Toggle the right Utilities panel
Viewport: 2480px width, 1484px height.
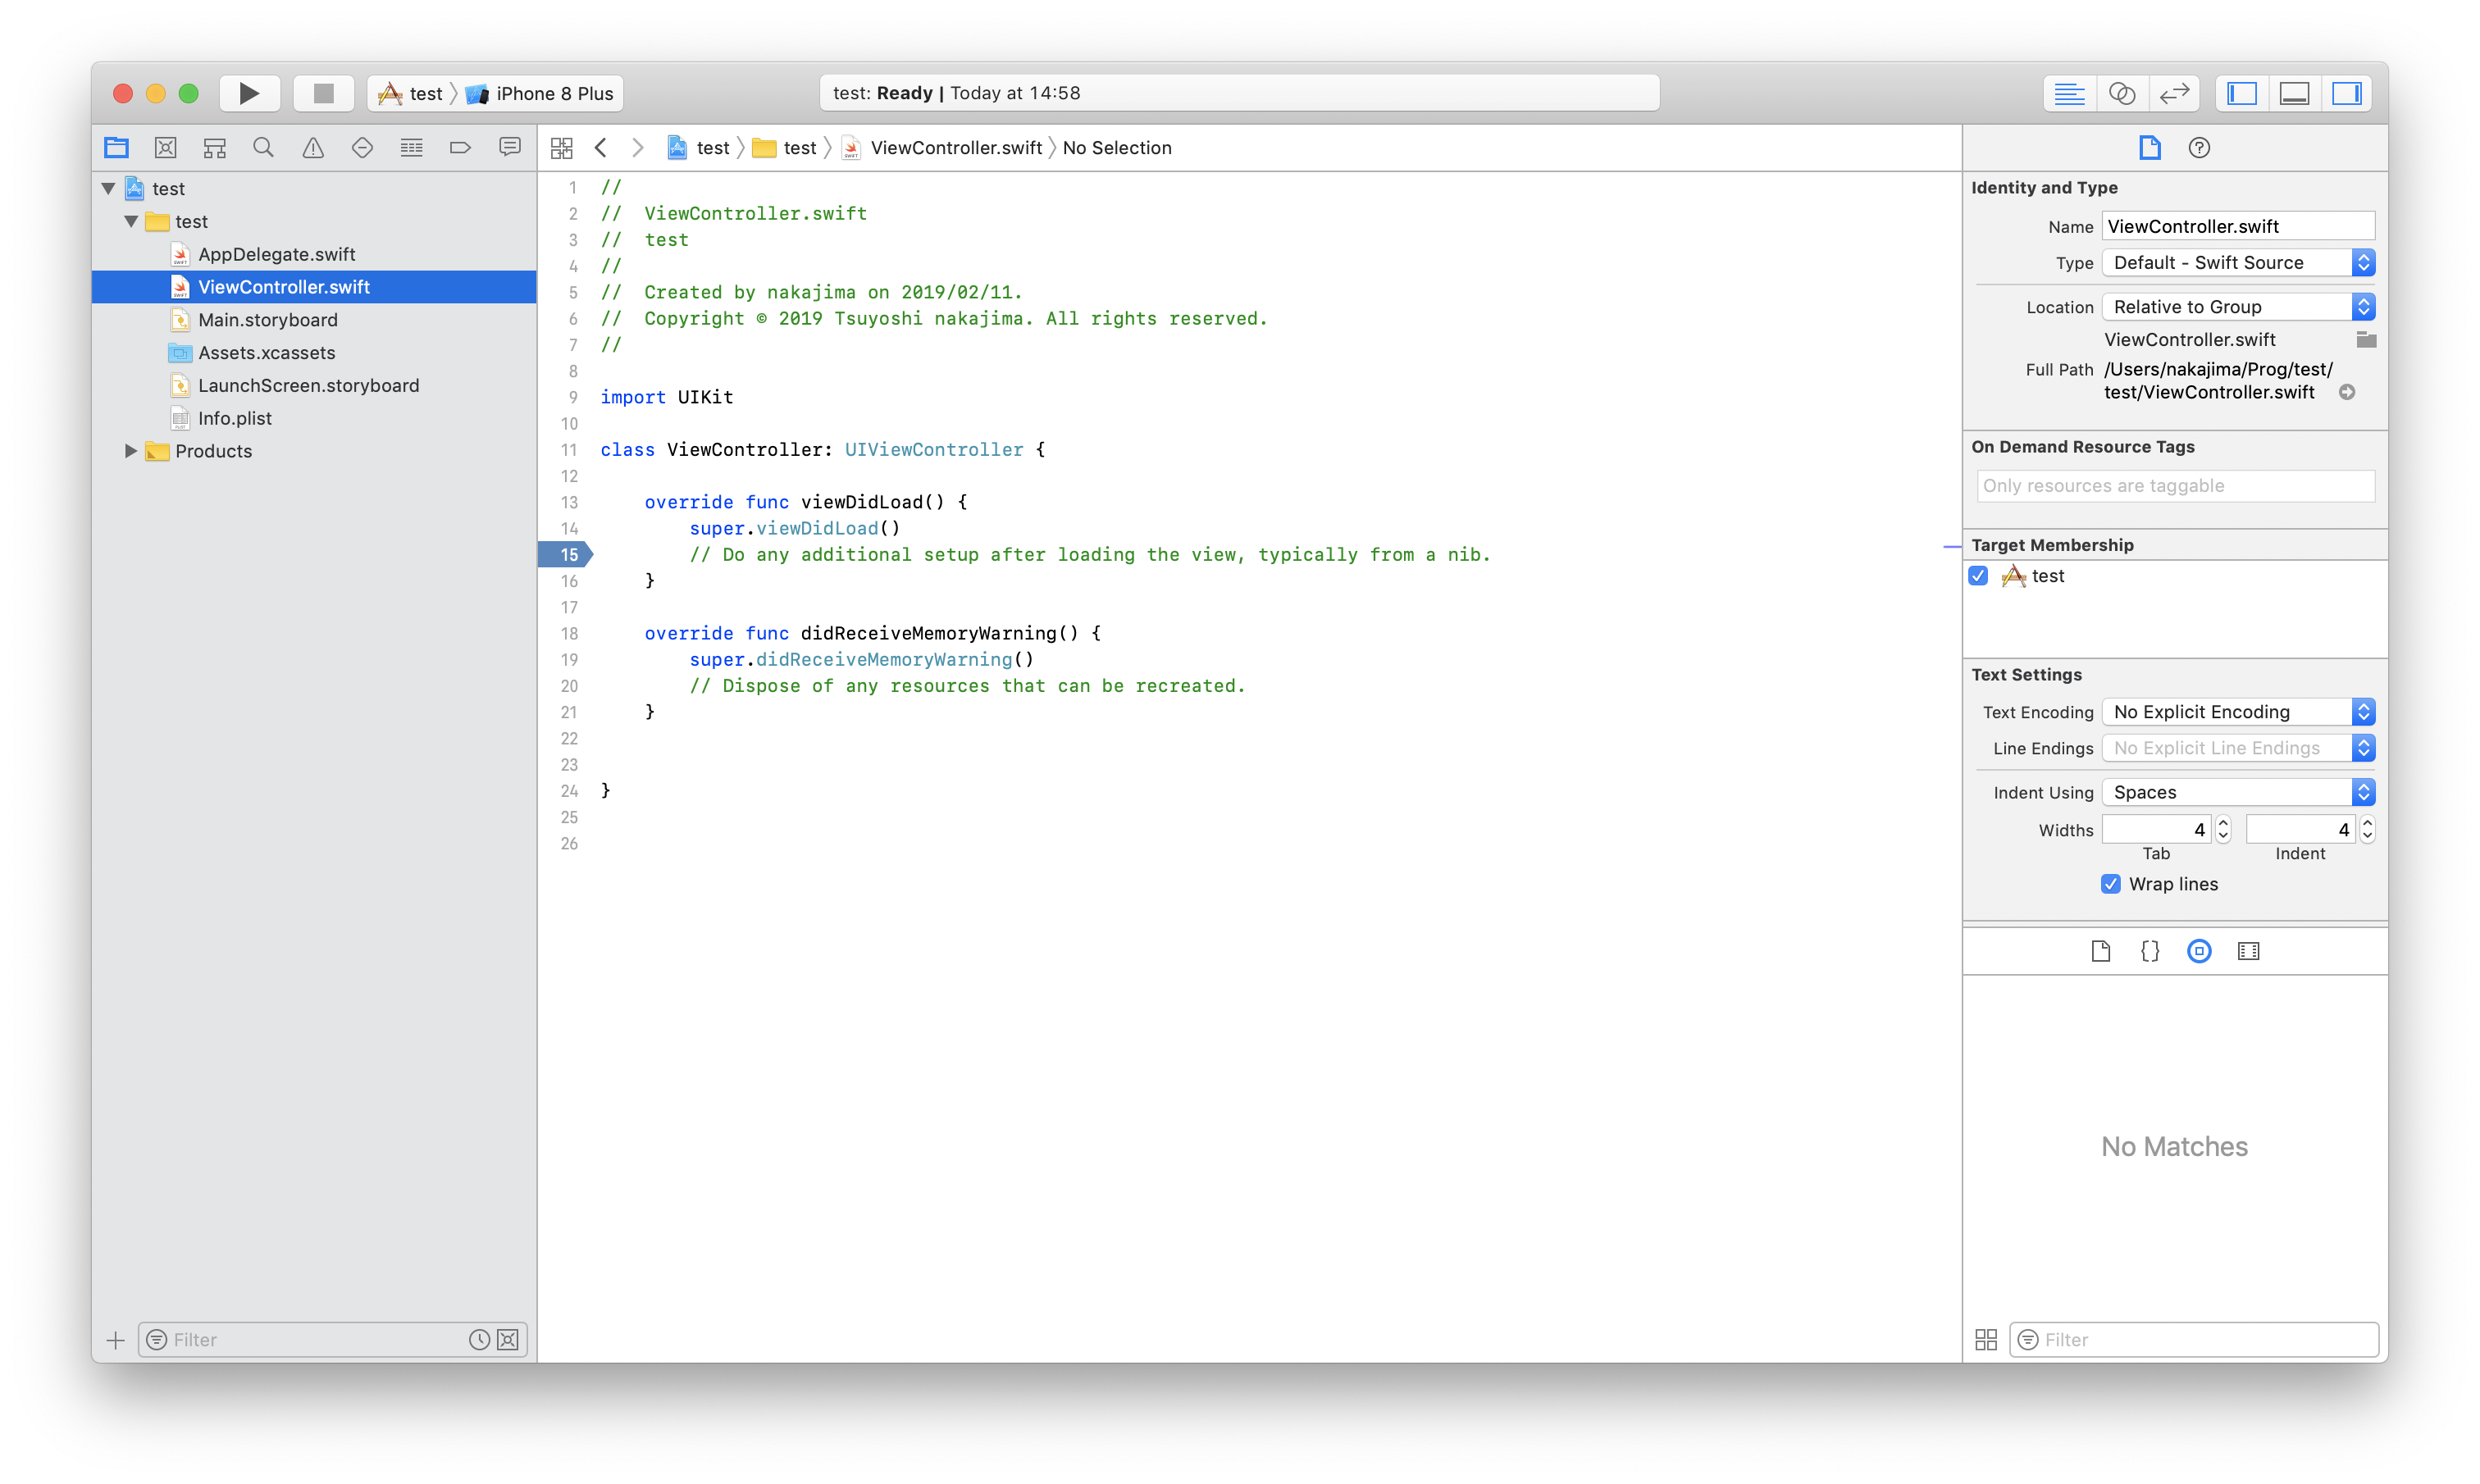point(2346,93)
